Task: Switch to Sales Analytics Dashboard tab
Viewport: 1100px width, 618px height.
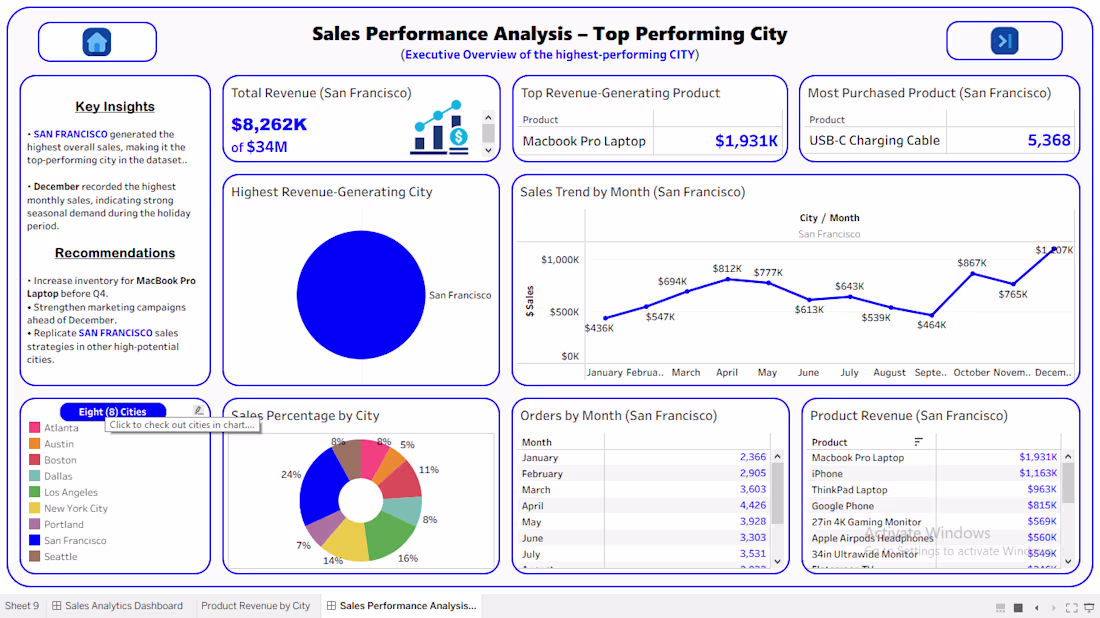Action: pos(117,606)
